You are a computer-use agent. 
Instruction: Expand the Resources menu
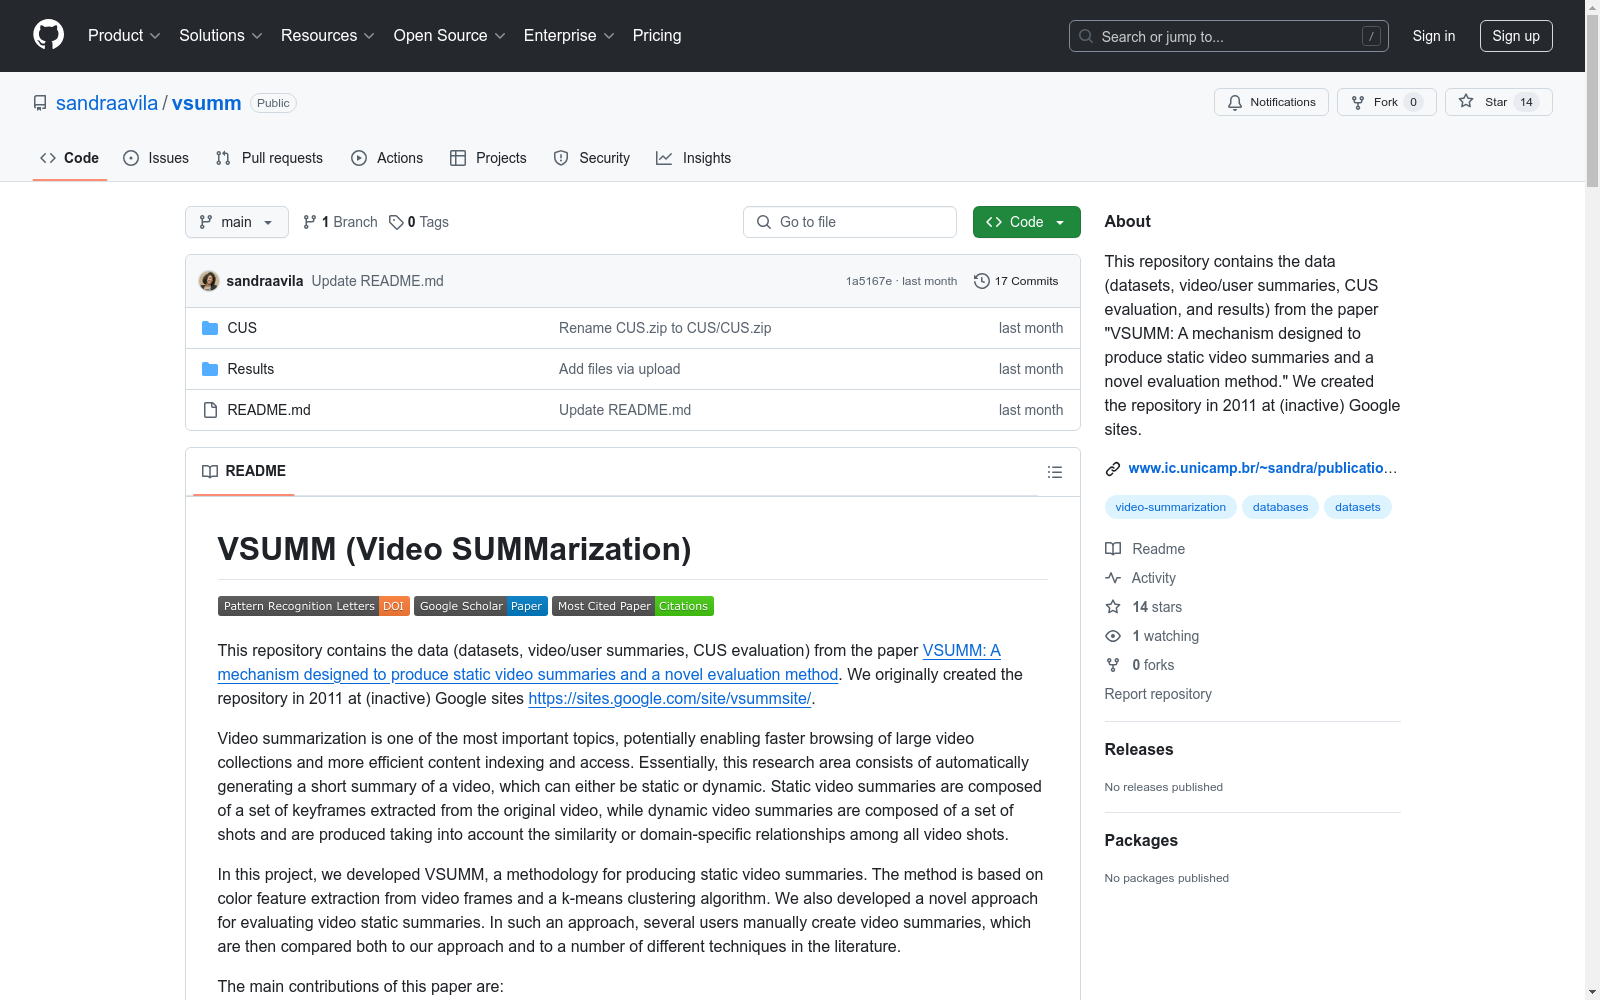pyautogui.click(x=328, y=36)
